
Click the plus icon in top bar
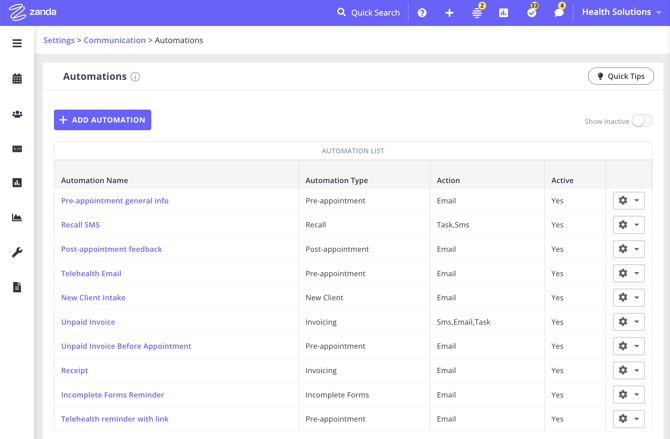pyautogui.click(x=449, y=13)
